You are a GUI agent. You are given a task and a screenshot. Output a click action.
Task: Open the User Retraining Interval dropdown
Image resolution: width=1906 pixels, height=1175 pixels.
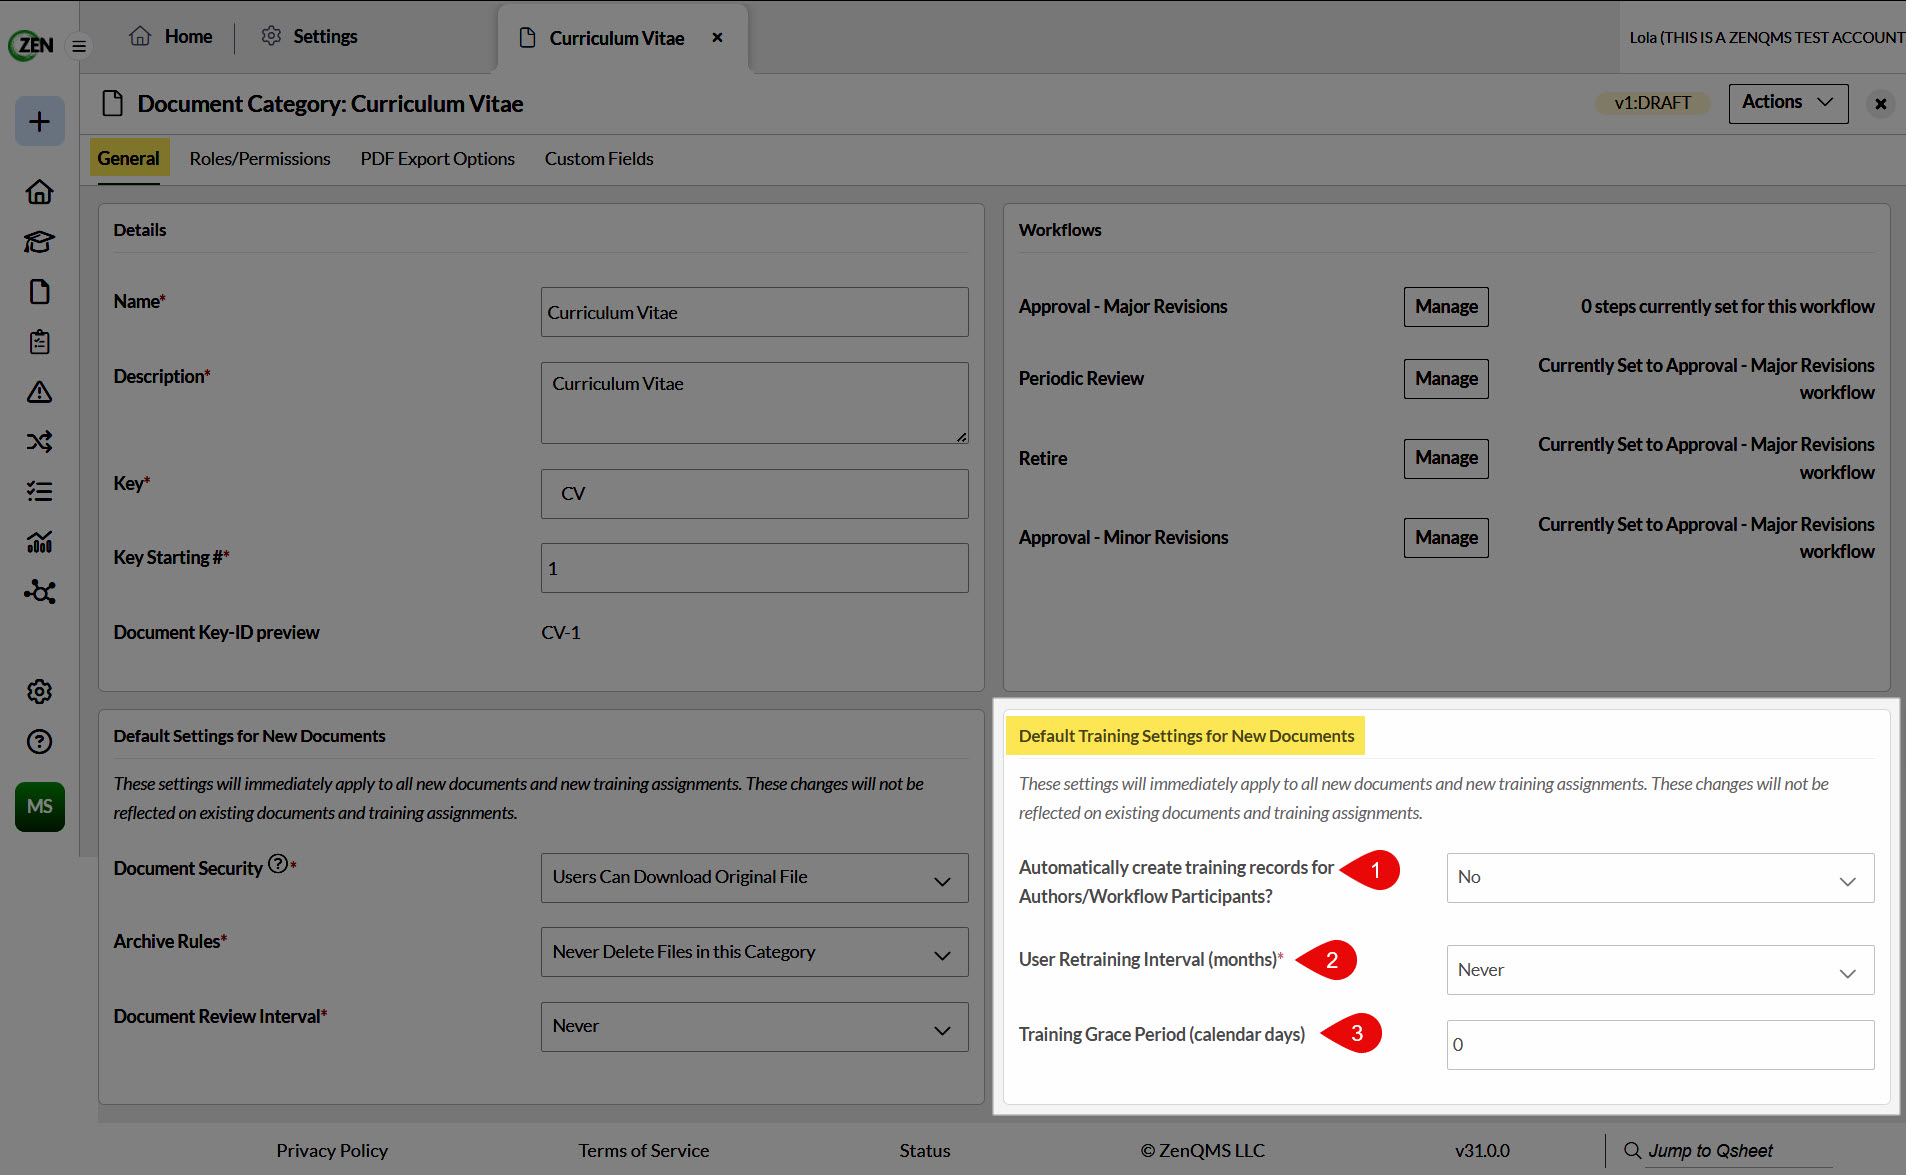coord(1660,970)
